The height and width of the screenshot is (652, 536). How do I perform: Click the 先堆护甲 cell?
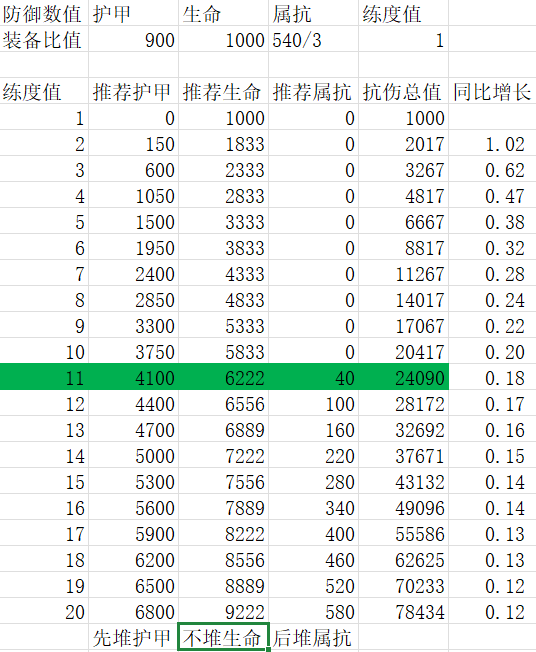click(x=133, y=637)
